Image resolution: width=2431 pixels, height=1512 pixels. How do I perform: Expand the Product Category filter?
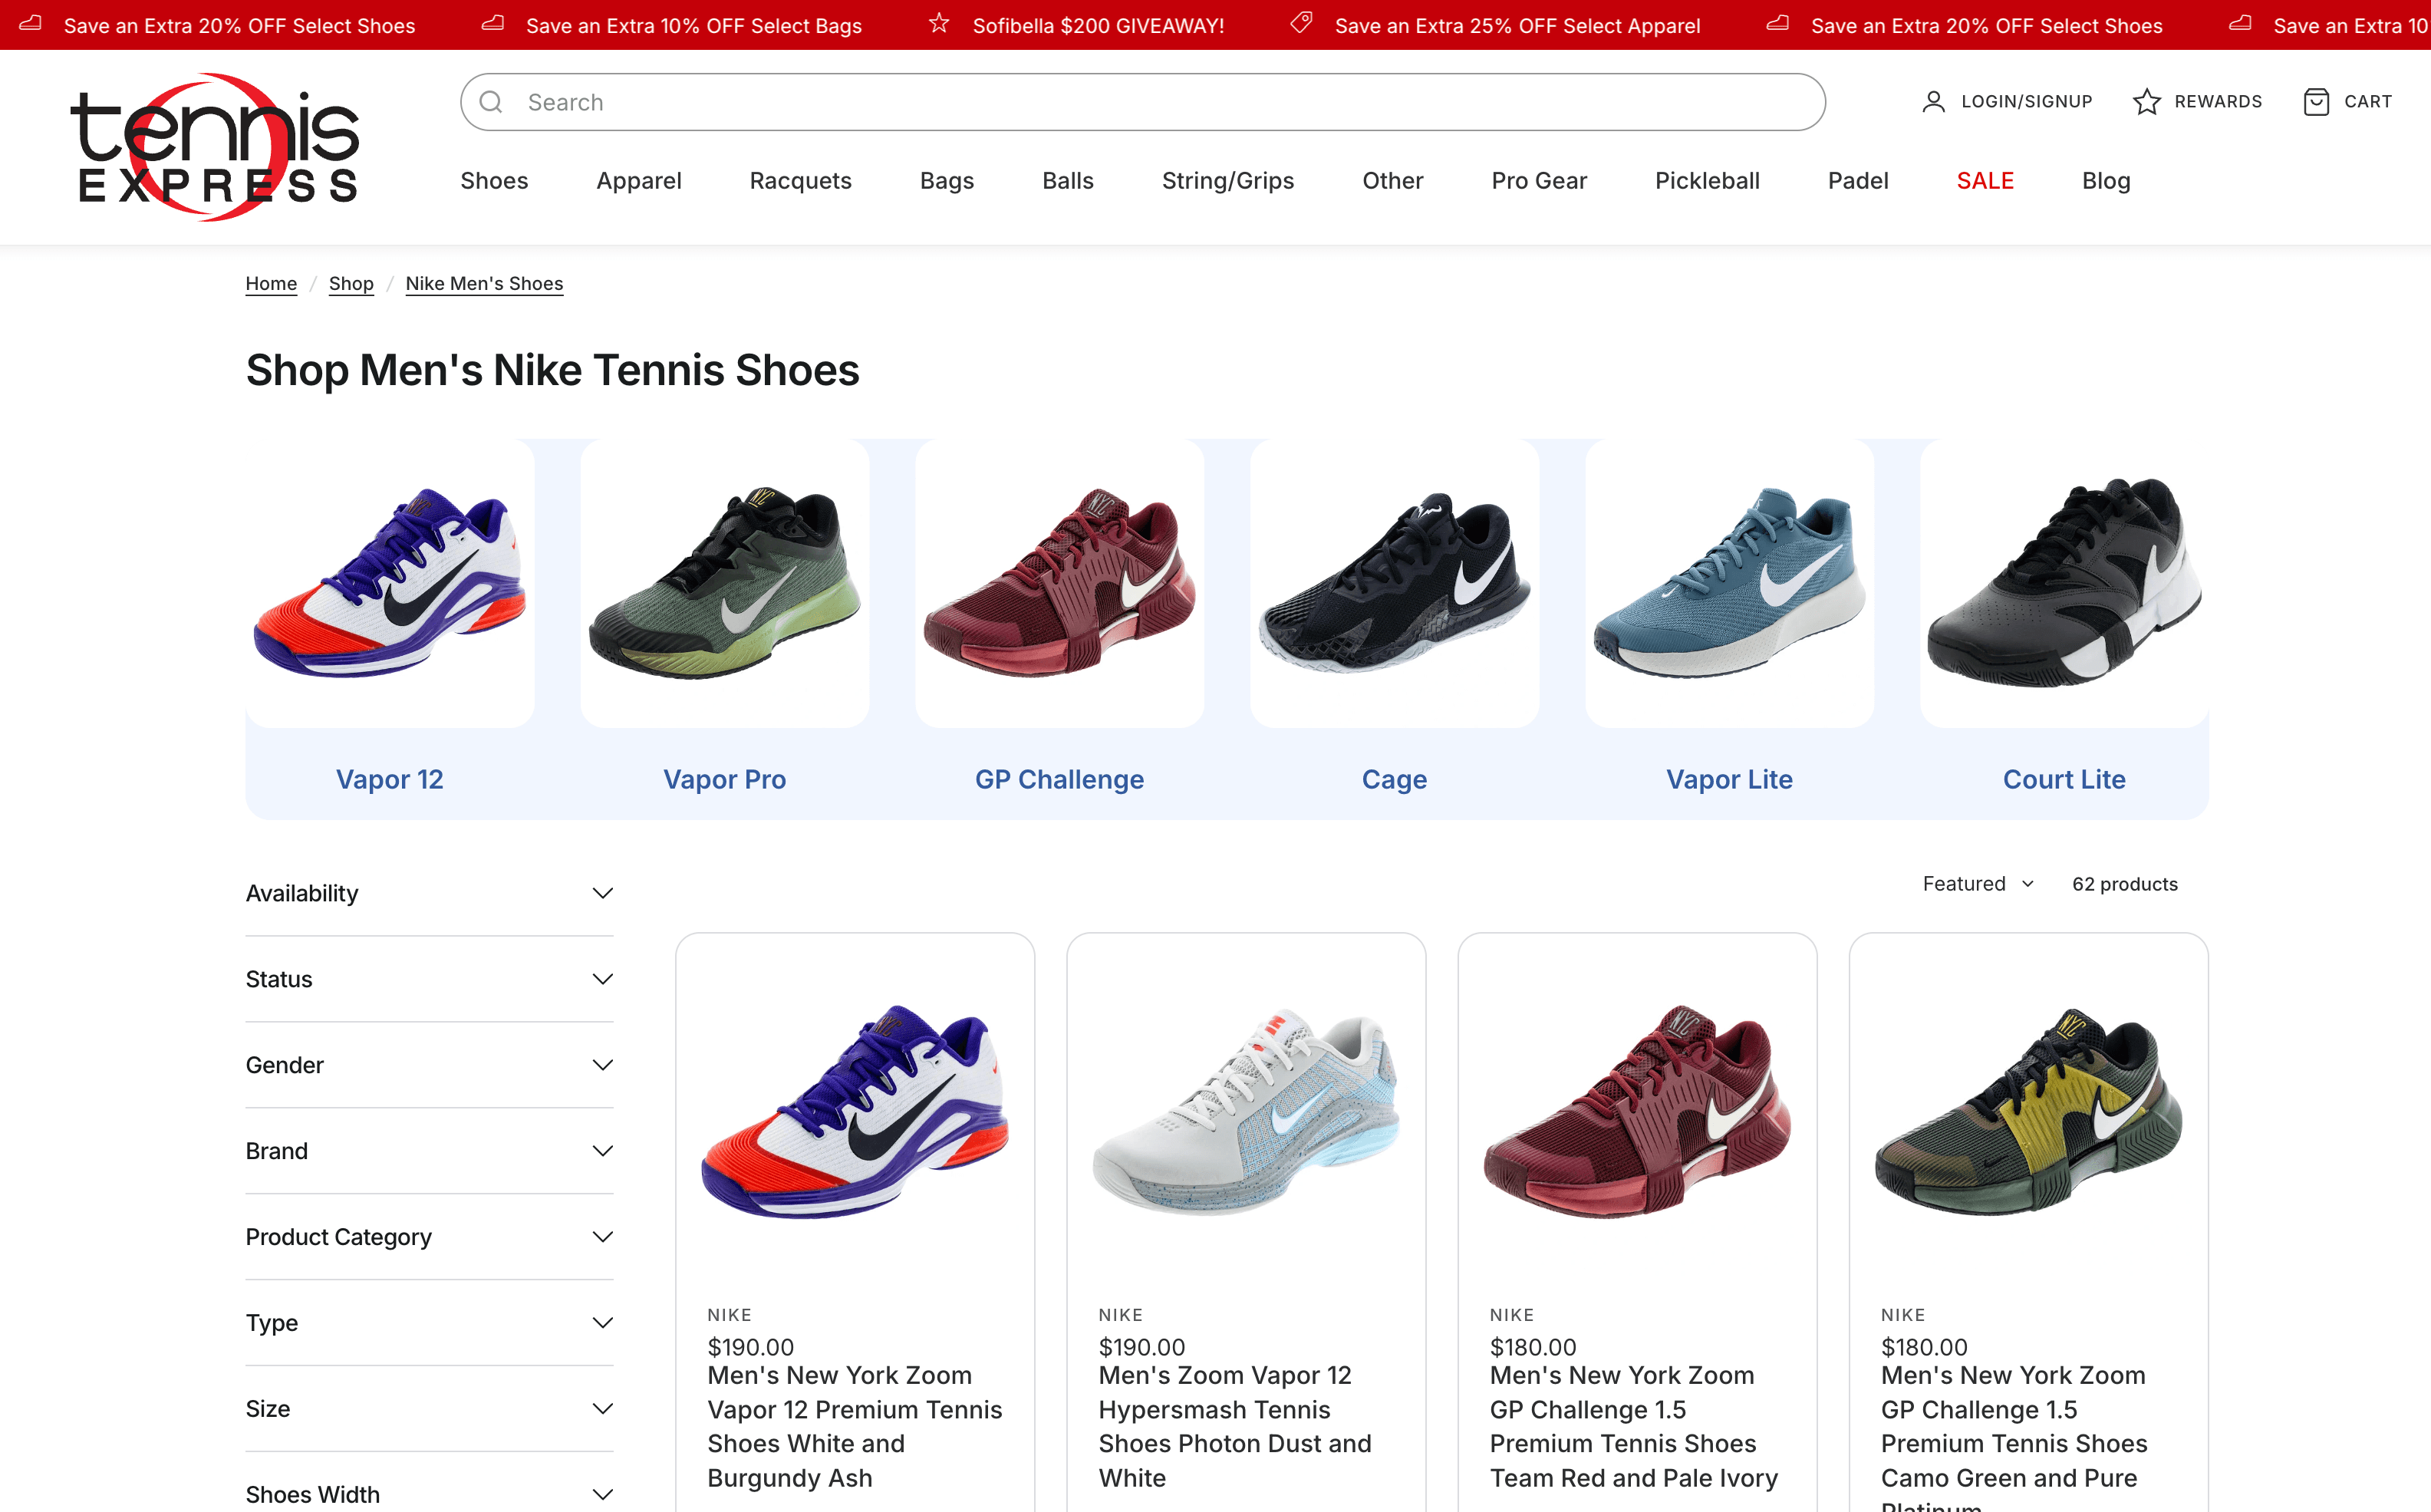(x=429, y=1237)
